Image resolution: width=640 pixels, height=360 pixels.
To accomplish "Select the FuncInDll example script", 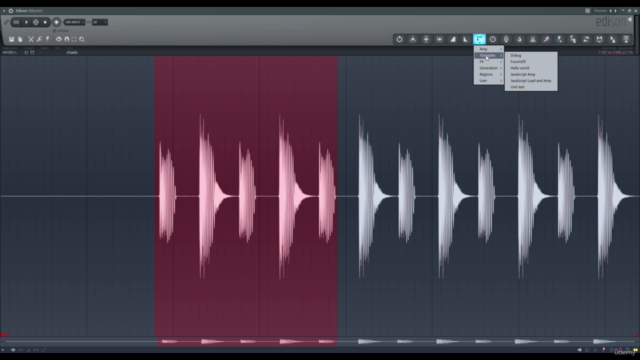I will [x=531, y=62].
